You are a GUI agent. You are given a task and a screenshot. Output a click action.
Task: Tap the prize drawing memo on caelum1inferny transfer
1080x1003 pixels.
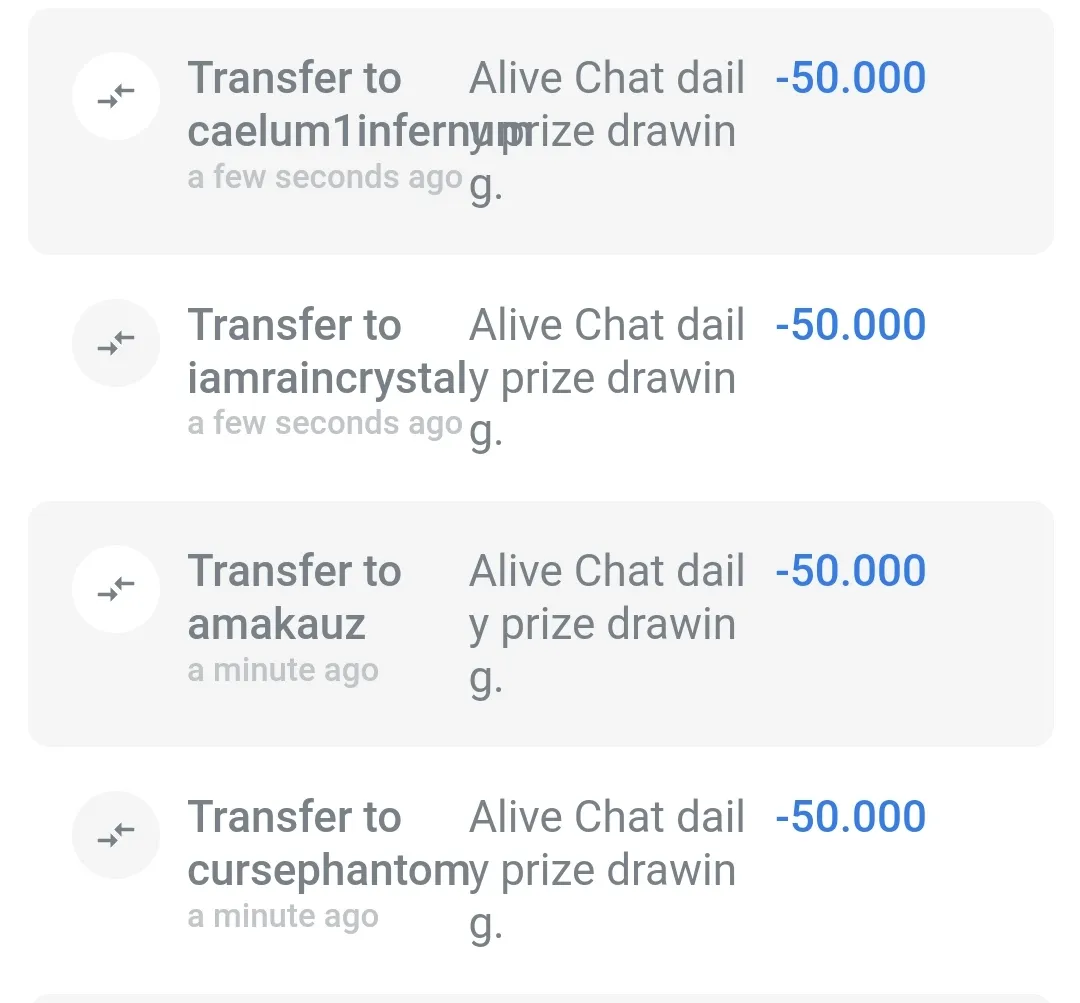pos(607,131)
